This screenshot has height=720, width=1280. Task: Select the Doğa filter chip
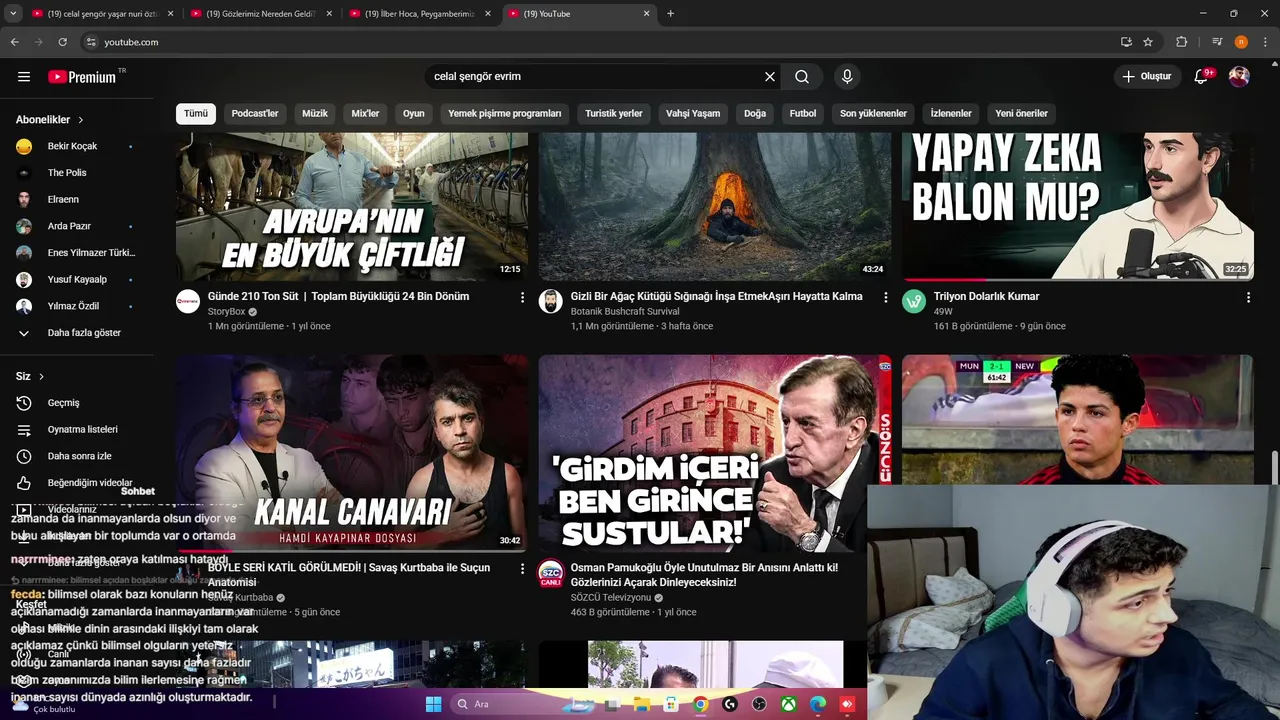(755, 113)
